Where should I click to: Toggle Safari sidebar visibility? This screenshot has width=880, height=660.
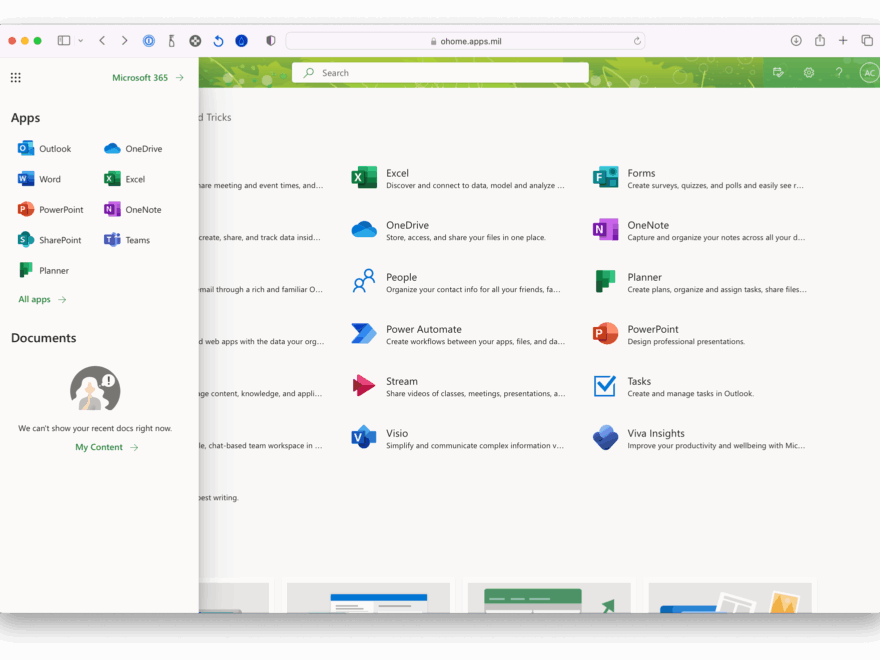(64, 40)
